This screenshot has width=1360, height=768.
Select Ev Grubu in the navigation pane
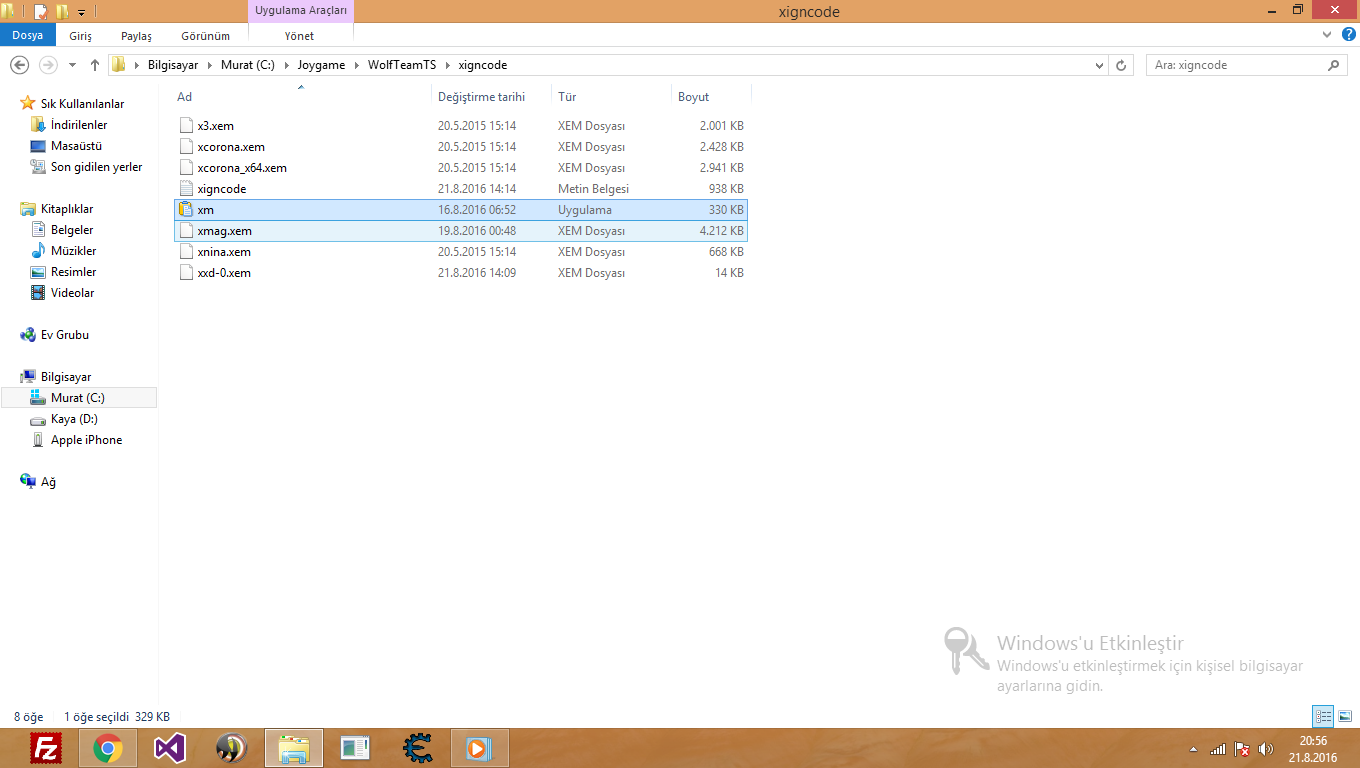pos(65,335)
